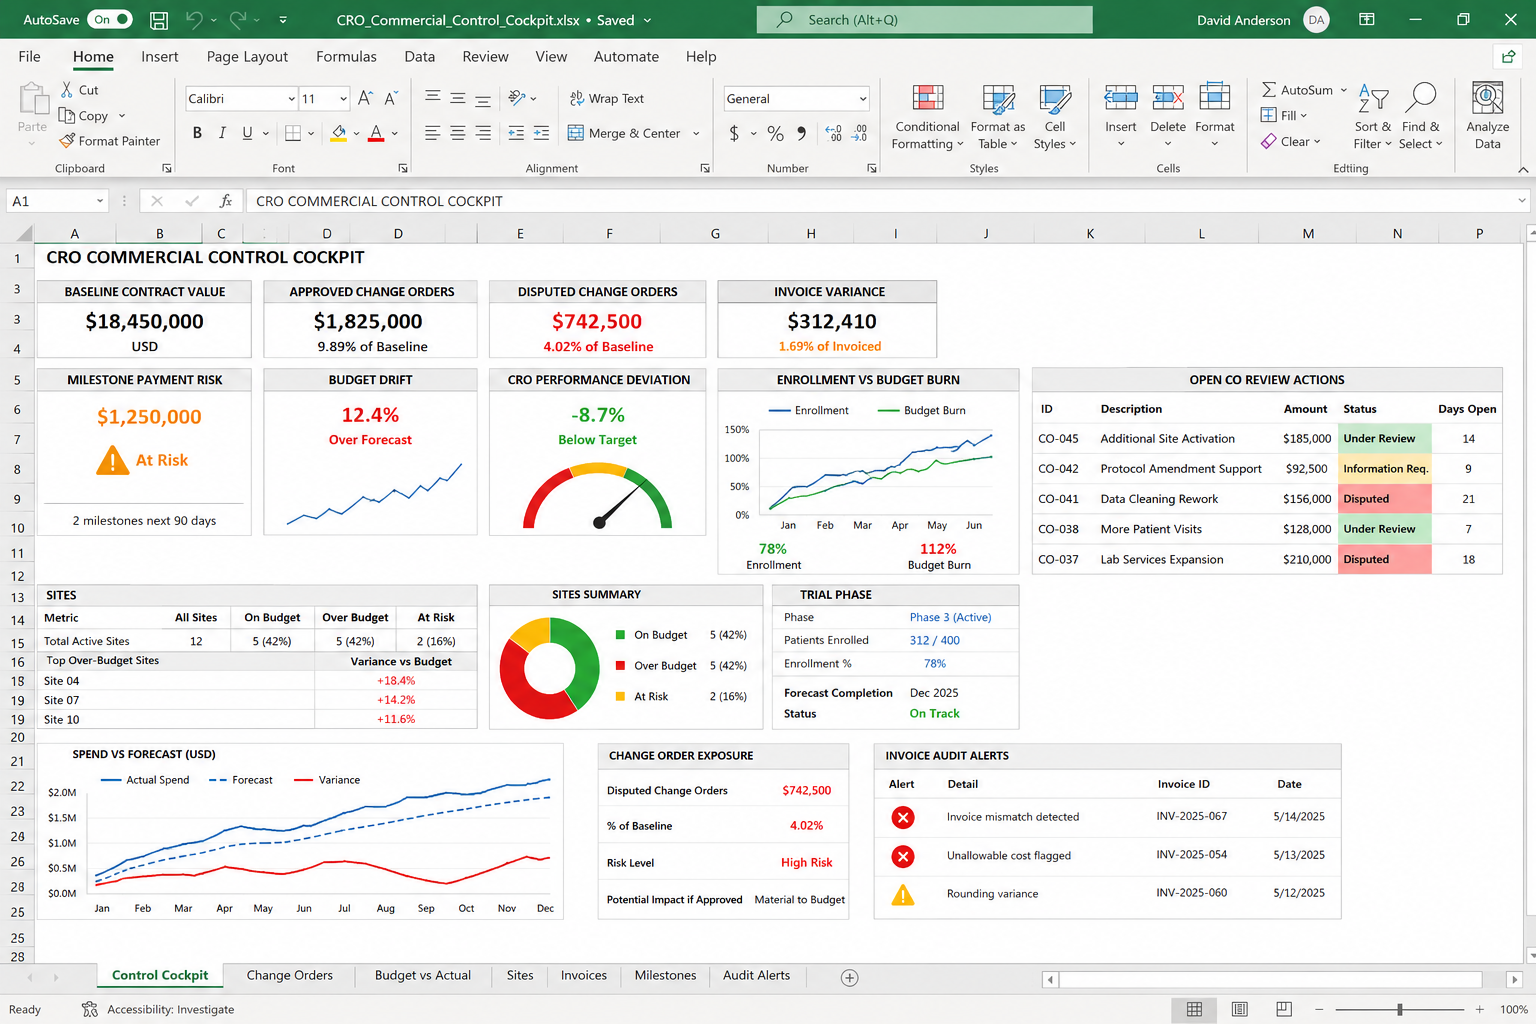Open the General number format dropdown

tap(862, 98)
